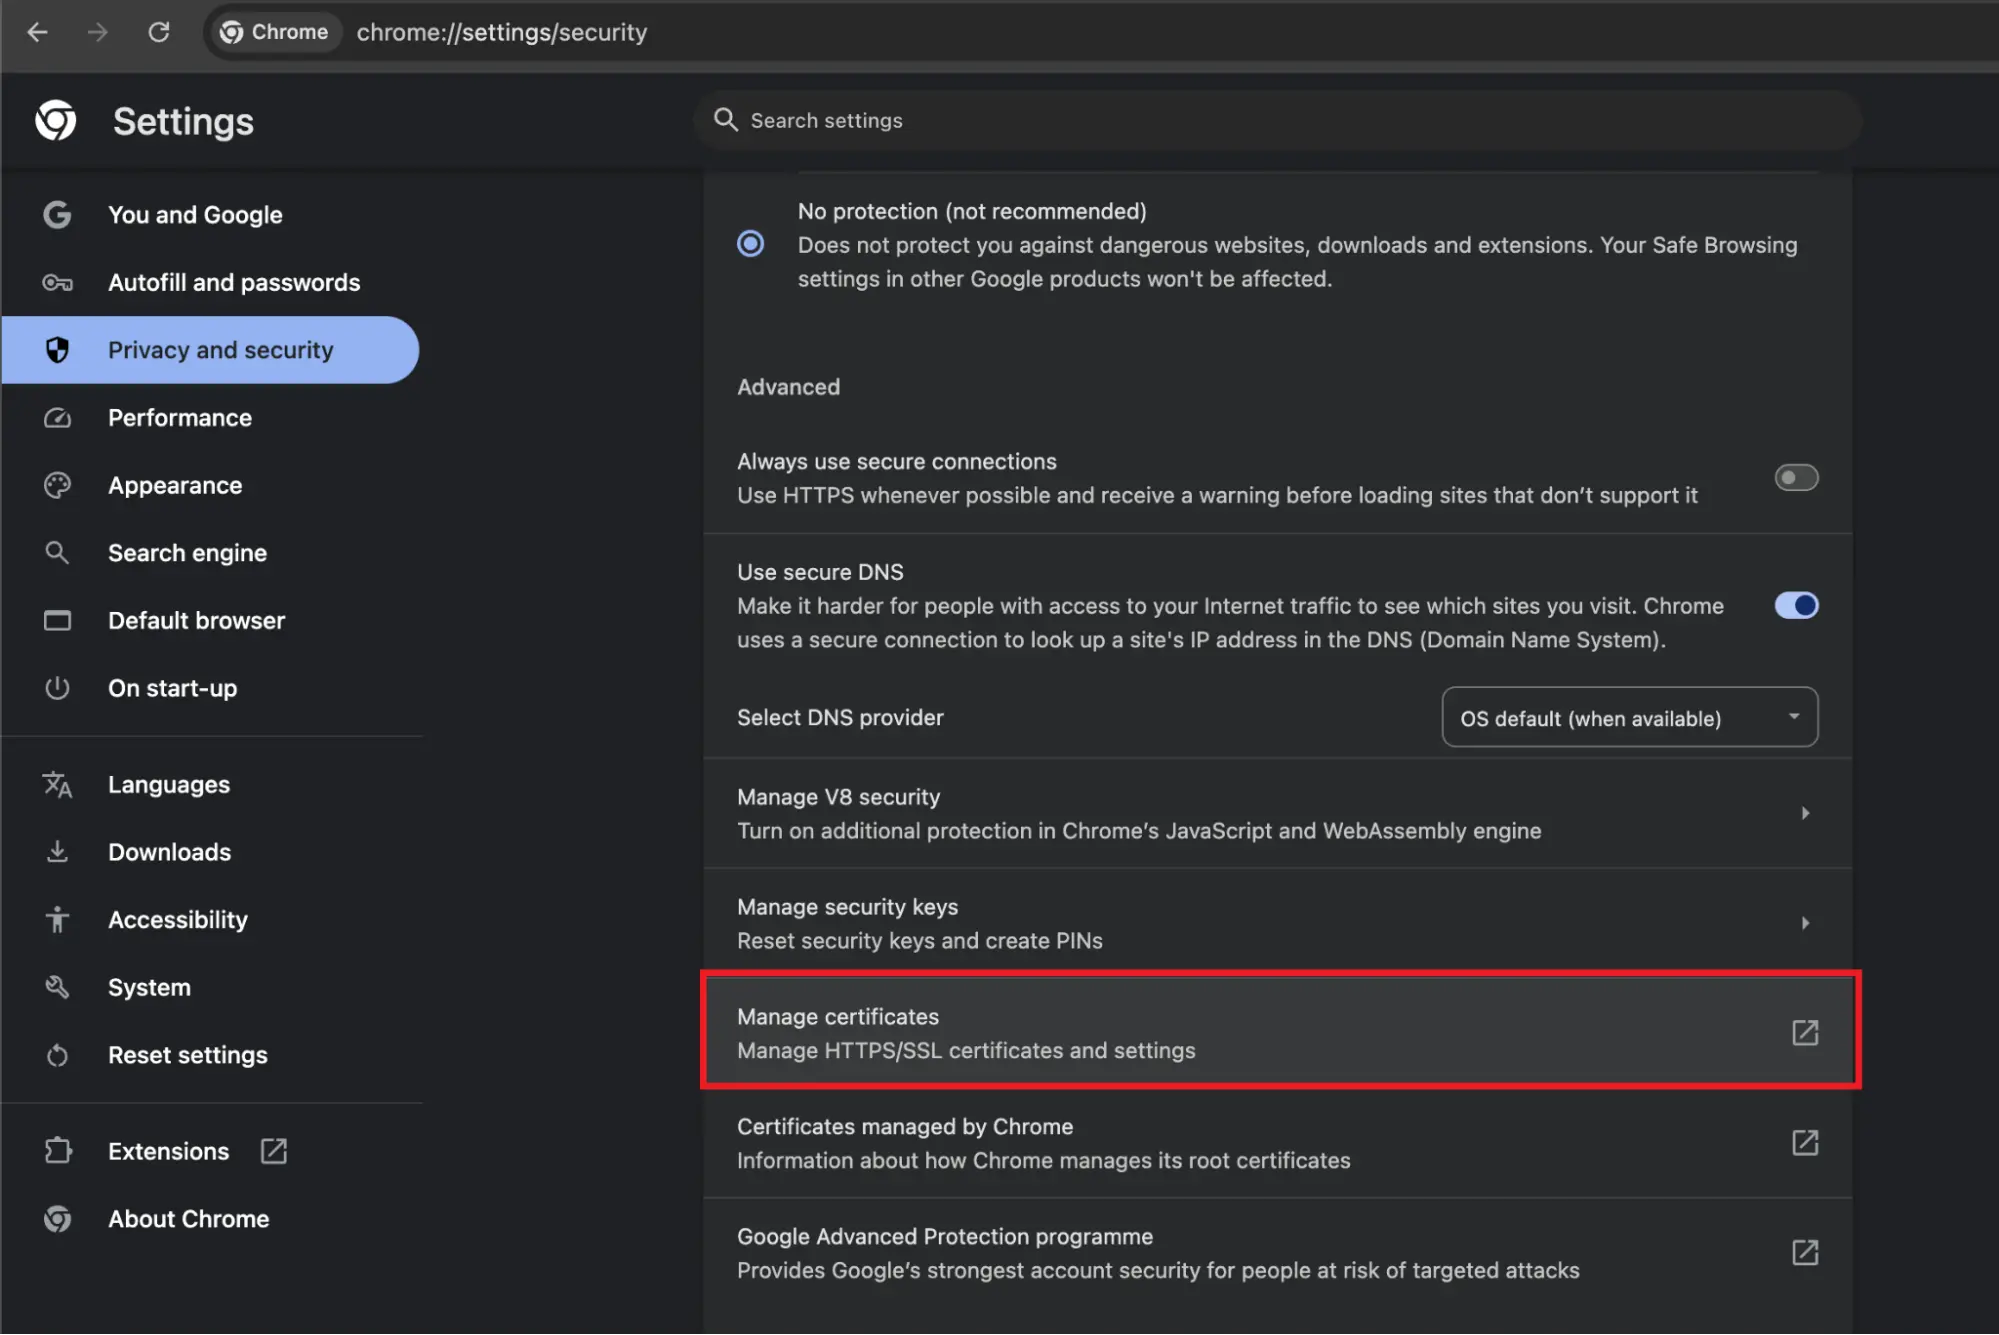
Task: Click the Appearance palette icon
Action: click(57, 485)
